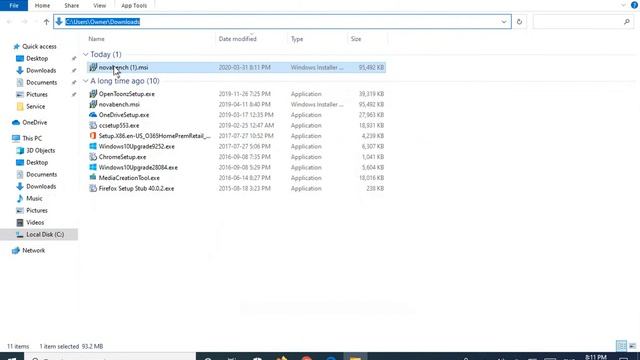Switch to Large icons view layout
This screenshot has width=640, height=360.
[x=633, y=346]
